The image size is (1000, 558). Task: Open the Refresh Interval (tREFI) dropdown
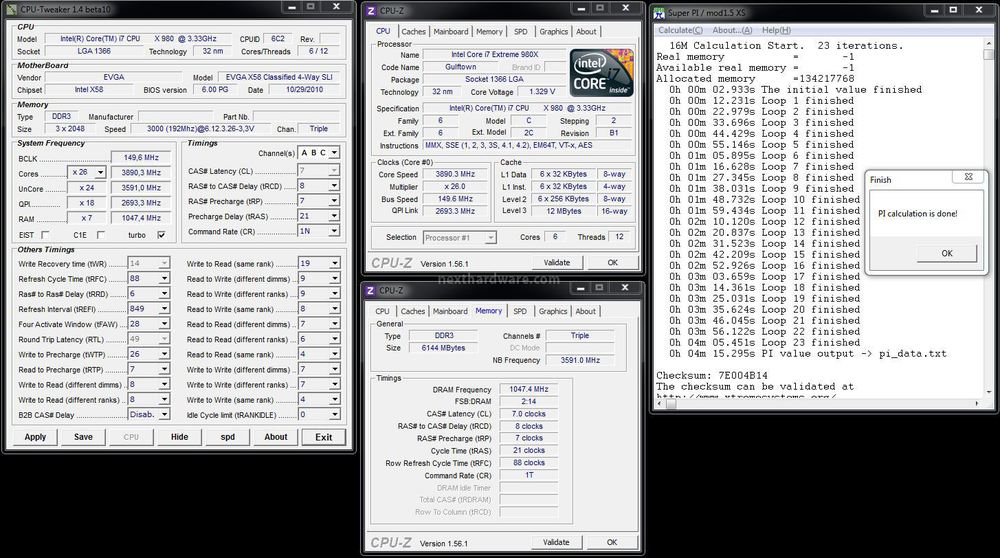click(x=164, y=309)
